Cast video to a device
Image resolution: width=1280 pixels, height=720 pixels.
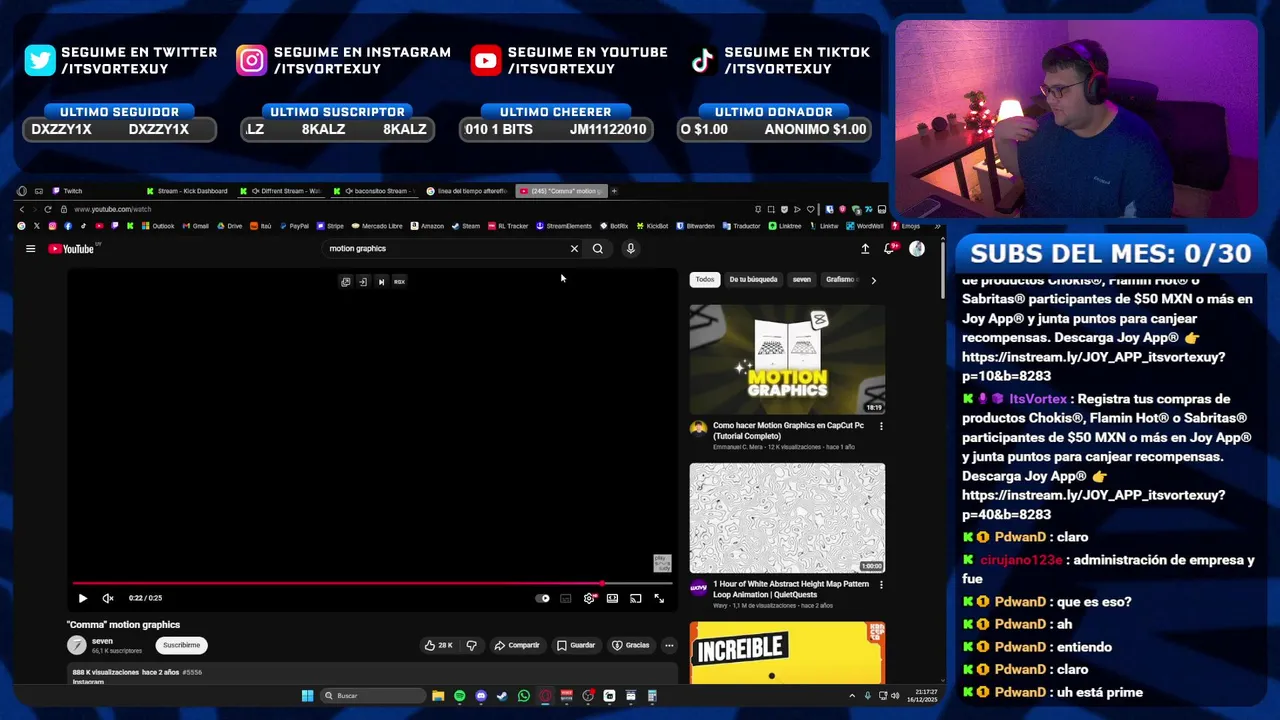(x=635, y=598)
